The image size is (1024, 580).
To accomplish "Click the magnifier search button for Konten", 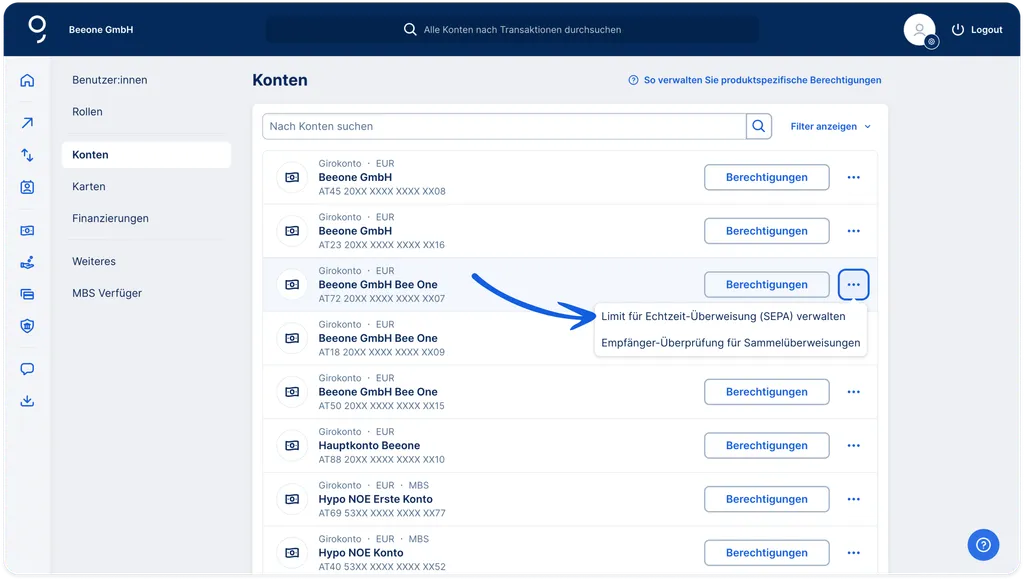I will [x=760, y=126].
